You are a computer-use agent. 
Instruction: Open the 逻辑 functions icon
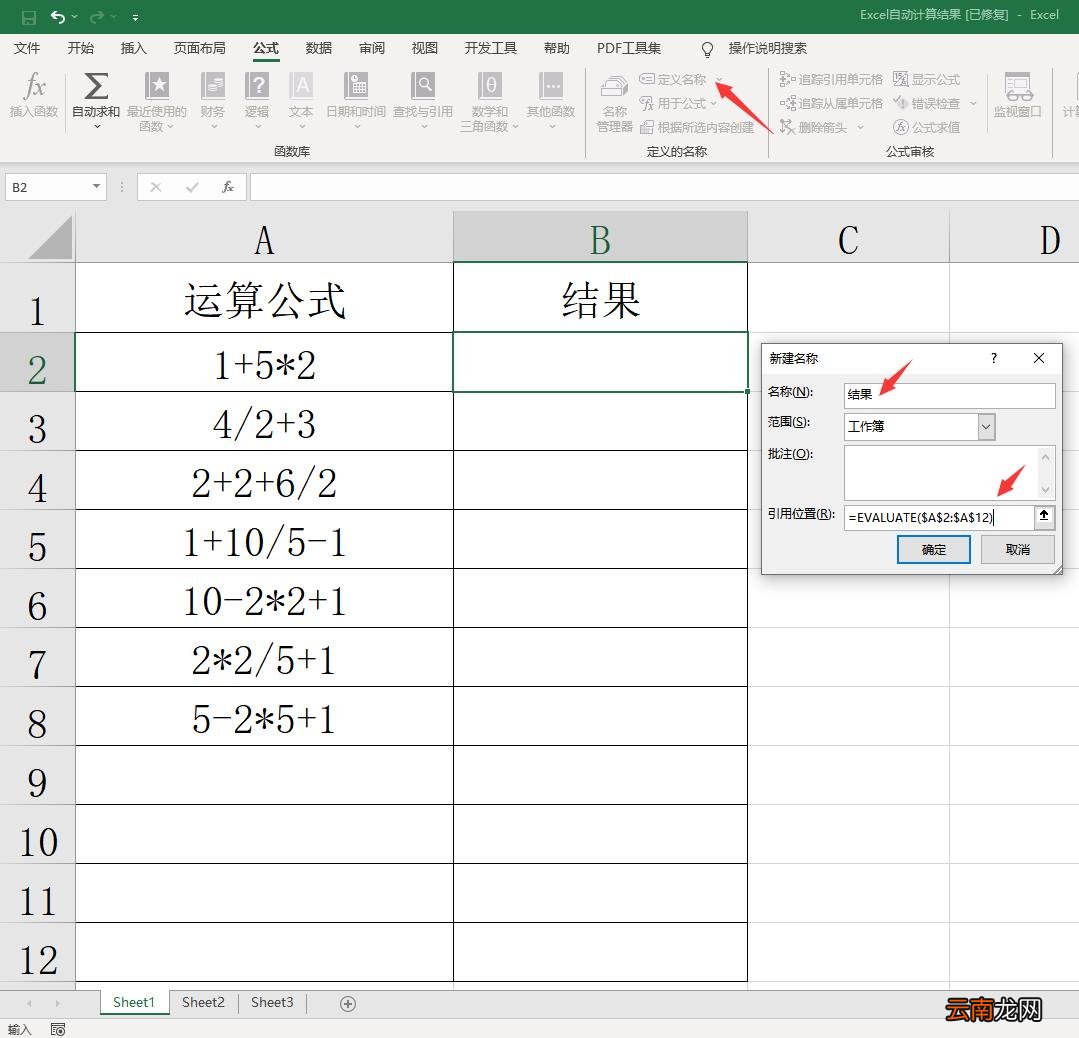point(257,86)
